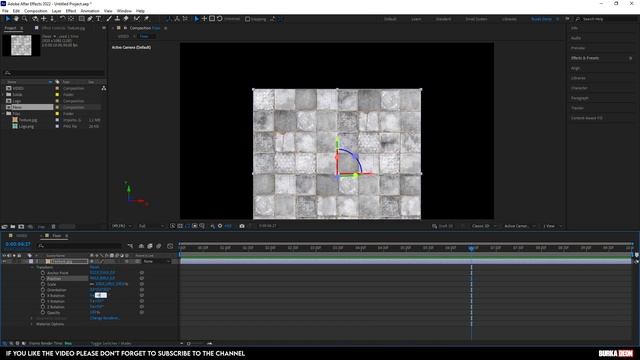Open the composition mini-flowchart icon
Screen dimensions: 640x360
tap(130, 246)
